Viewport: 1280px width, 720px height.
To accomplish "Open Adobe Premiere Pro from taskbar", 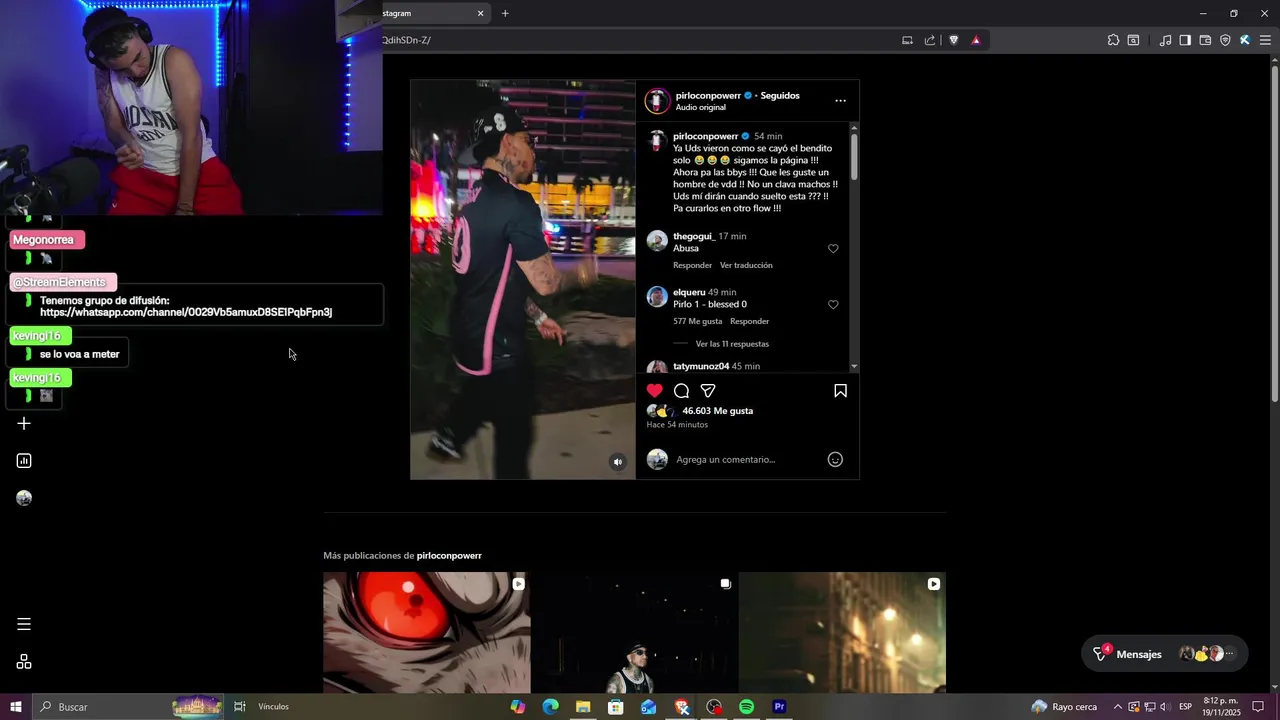I will pyautogui.click(x=779, y=707).
